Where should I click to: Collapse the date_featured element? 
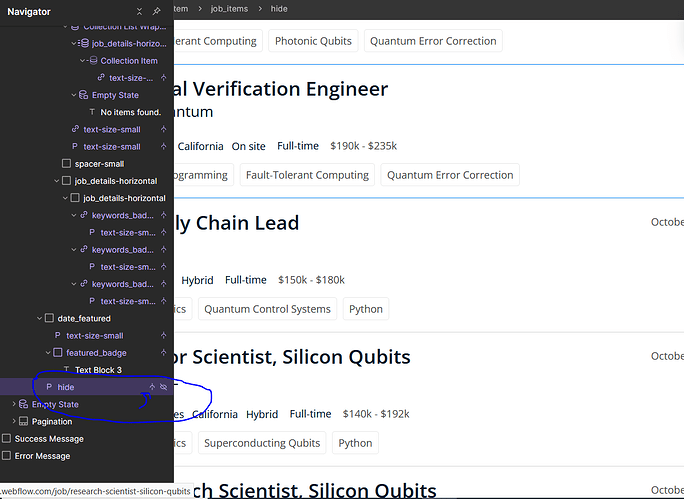point(39,318)
